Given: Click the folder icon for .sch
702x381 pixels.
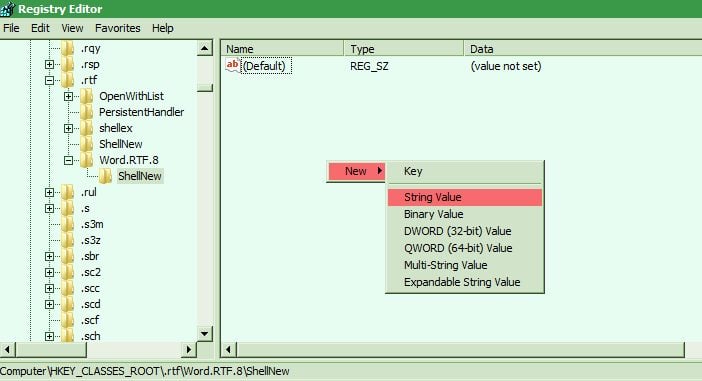Looking at the screenshot, I should point(68,336).
